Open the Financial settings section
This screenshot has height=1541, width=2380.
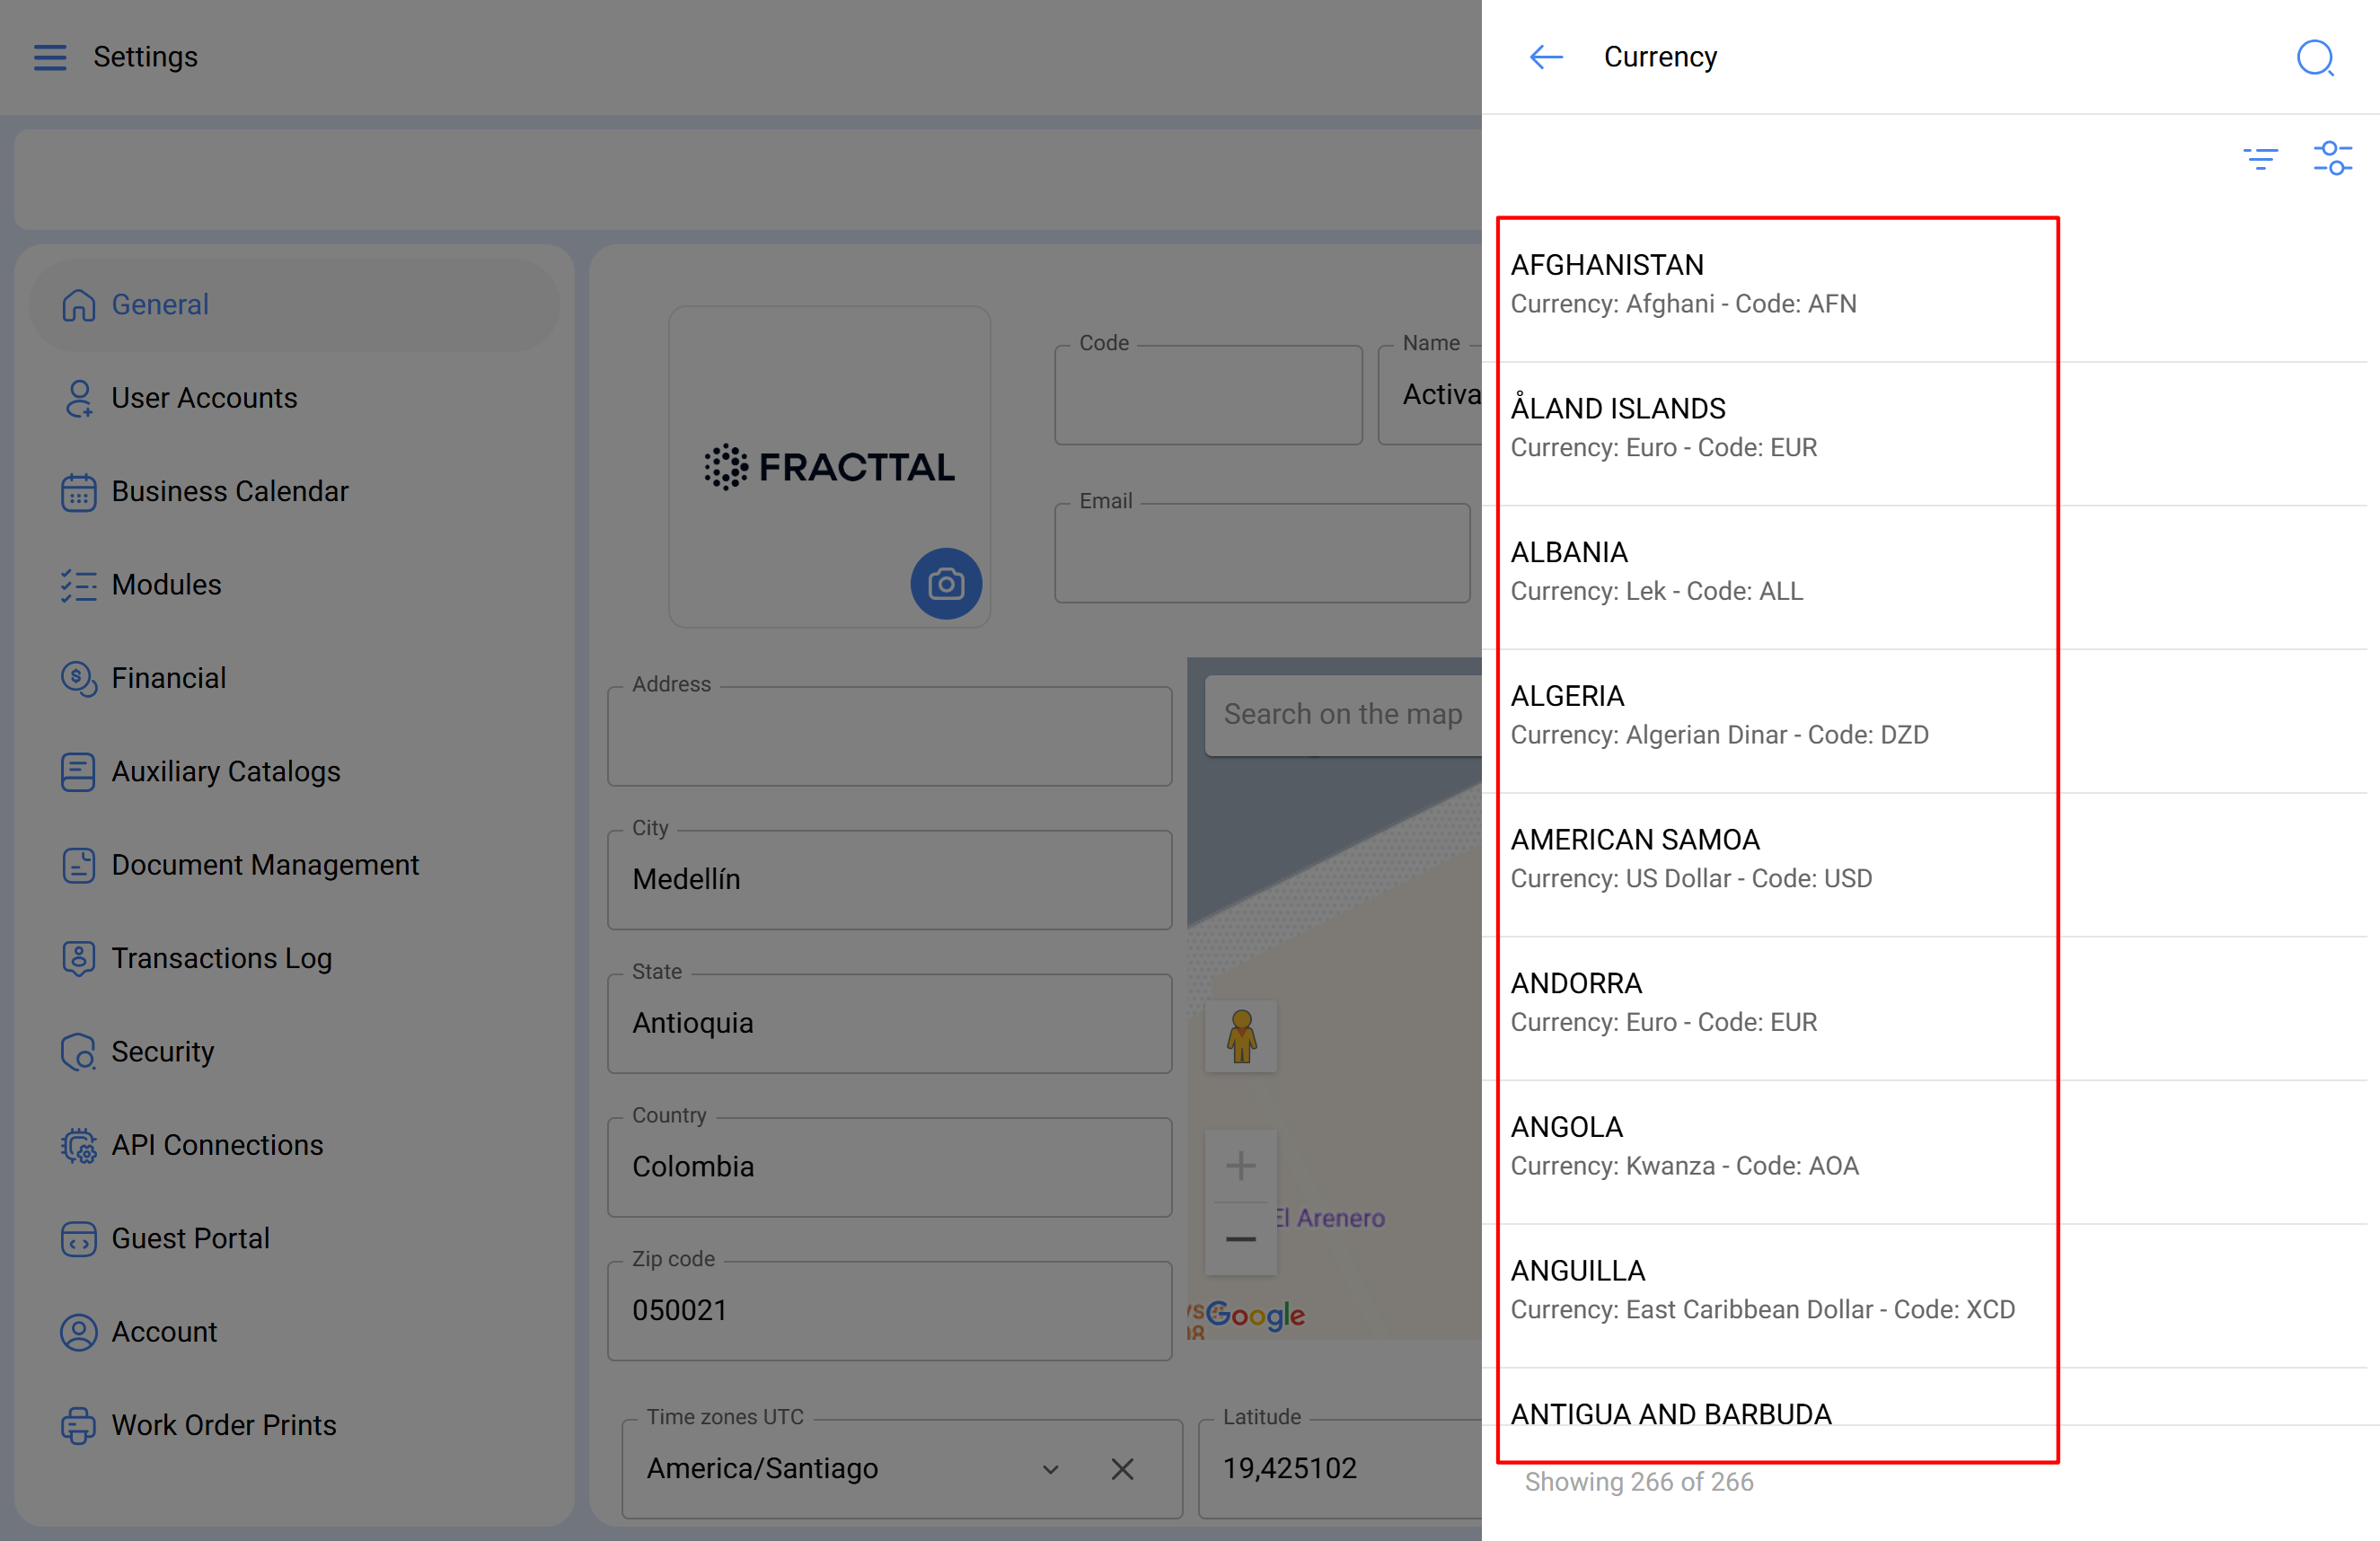click(168, 678)
